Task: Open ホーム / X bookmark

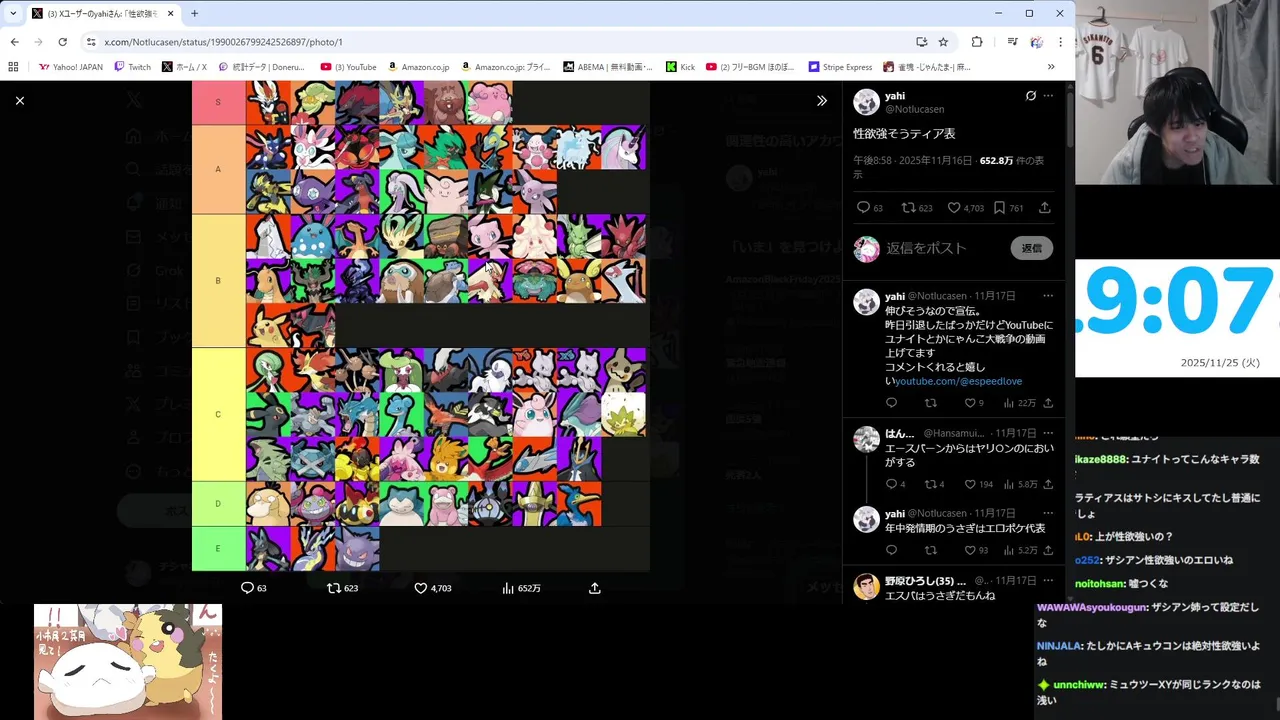Action: pyautogui.click(x=184, y=67)
